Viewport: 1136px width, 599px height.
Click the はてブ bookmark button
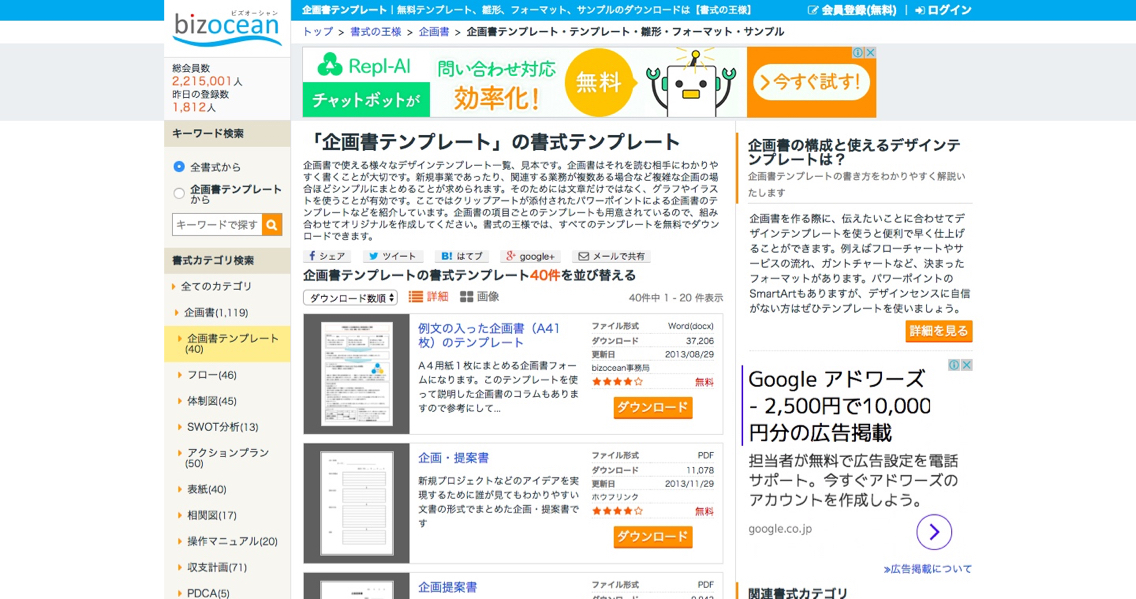tap(462, 256)
